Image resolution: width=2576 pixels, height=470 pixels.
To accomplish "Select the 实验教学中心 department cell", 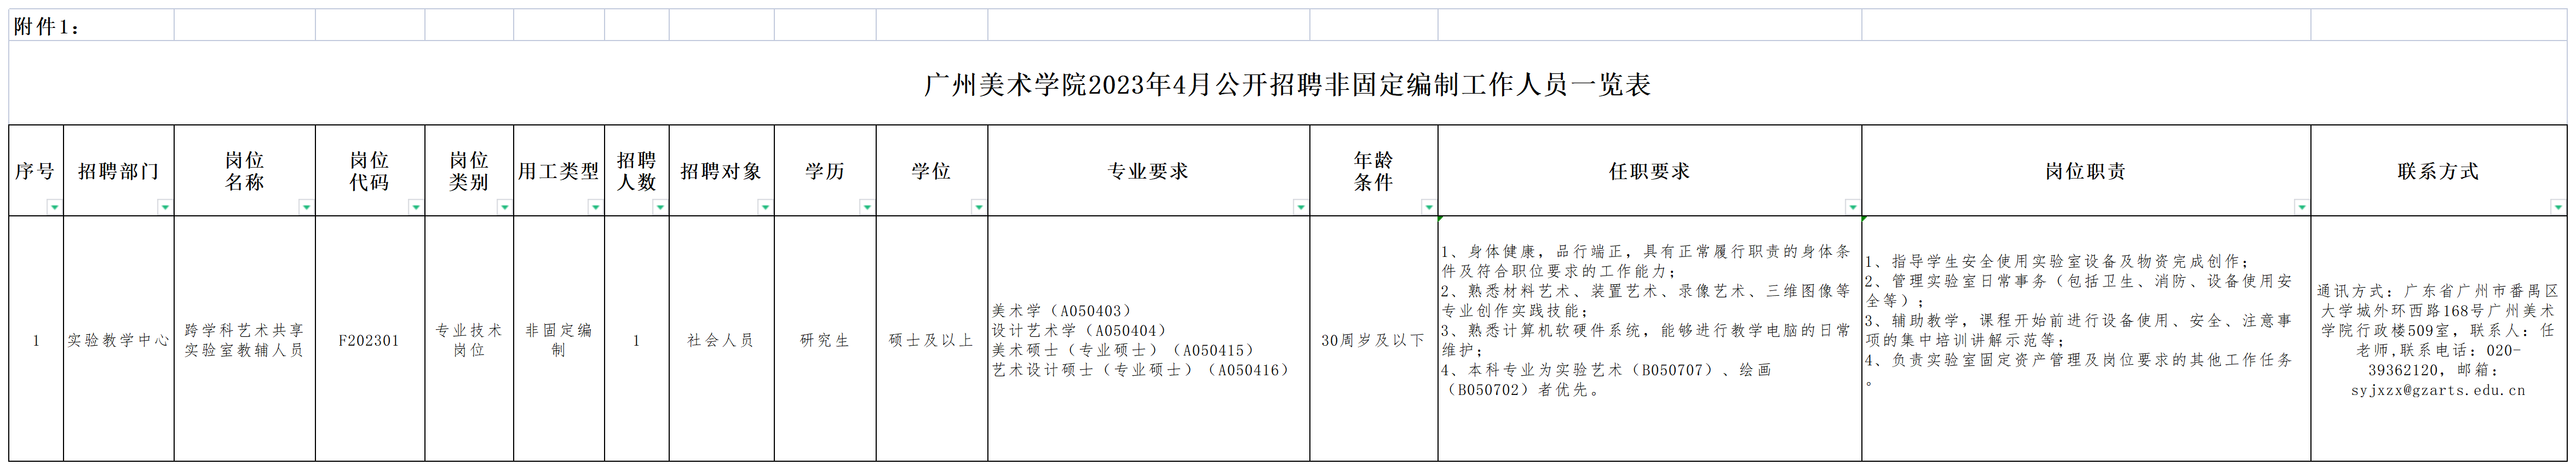I will (119, 339).
